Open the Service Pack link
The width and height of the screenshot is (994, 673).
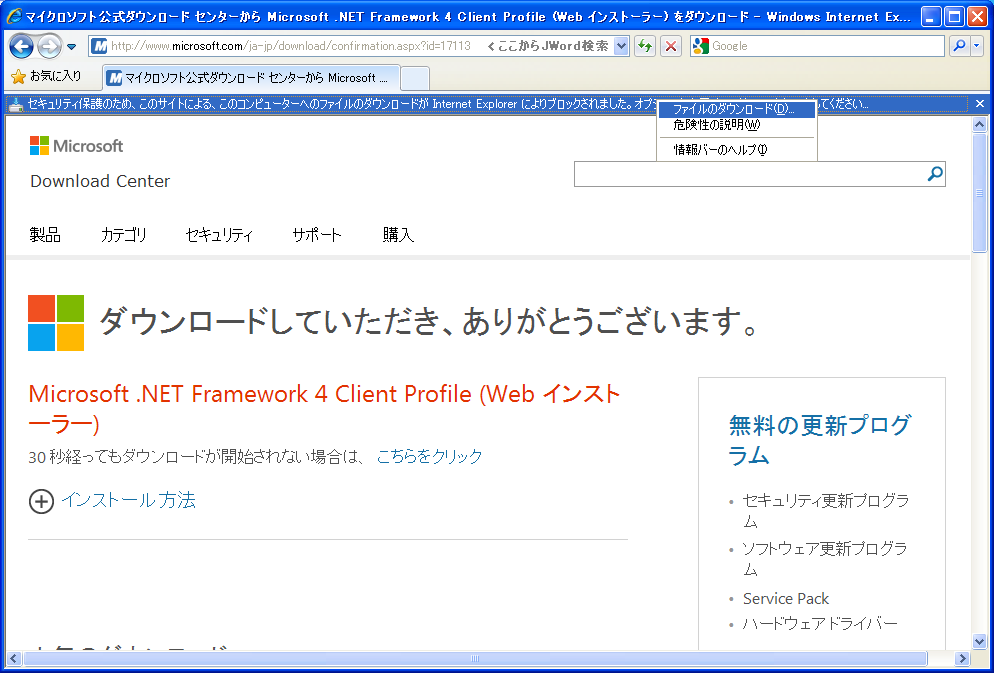pos(786,599)
